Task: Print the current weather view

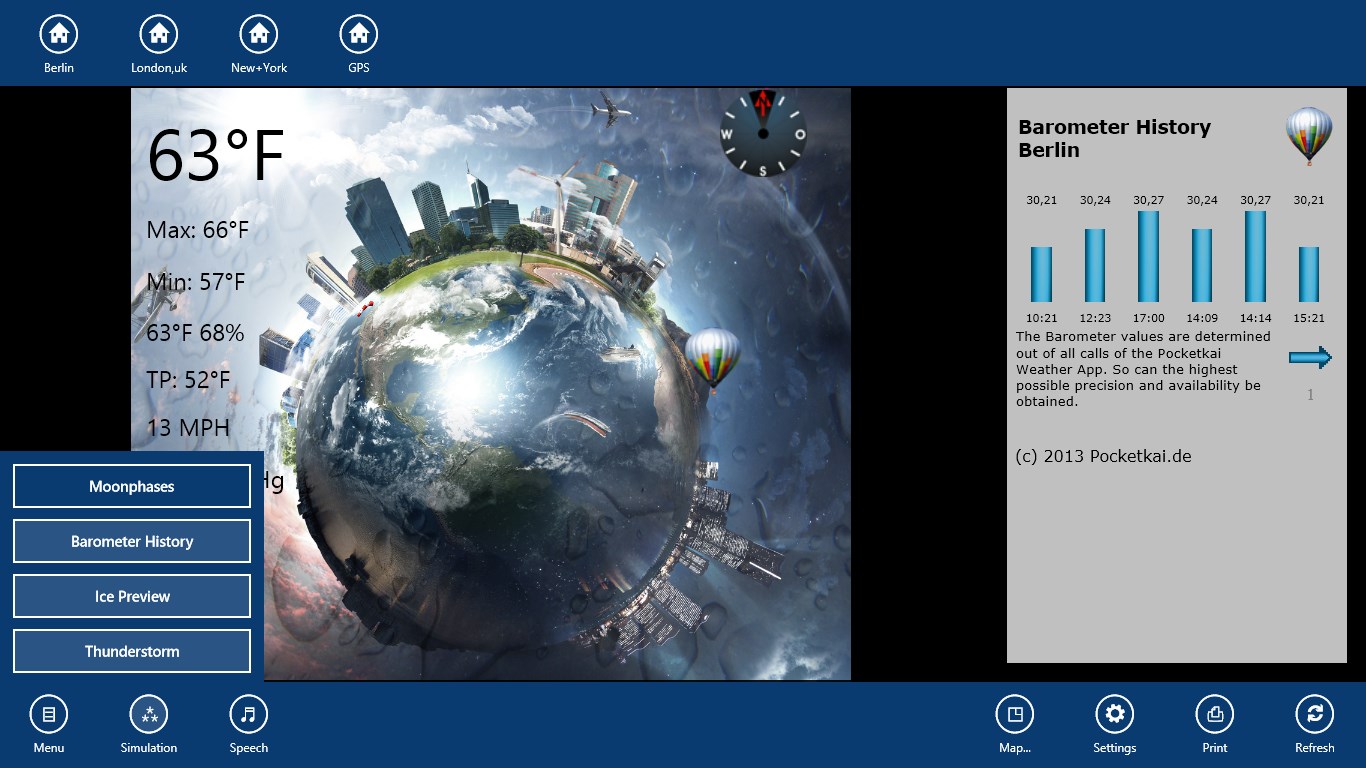Action: point(1214,714)
